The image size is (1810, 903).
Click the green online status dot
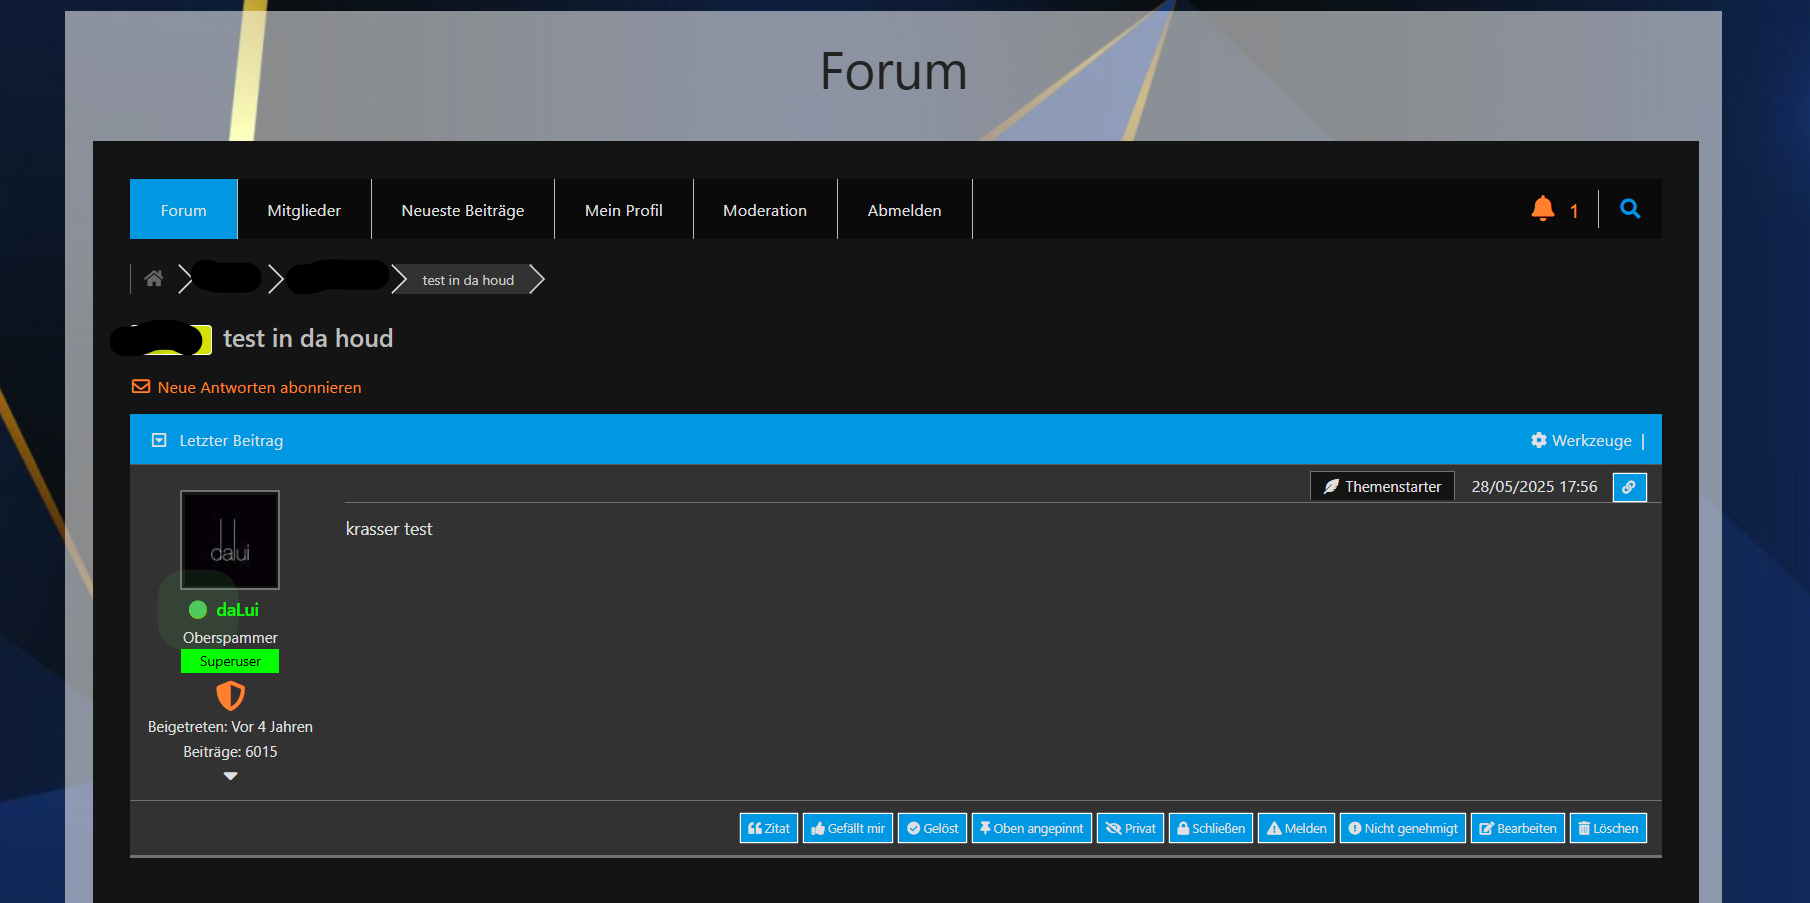pyautogui.click(x=198, y=610)
